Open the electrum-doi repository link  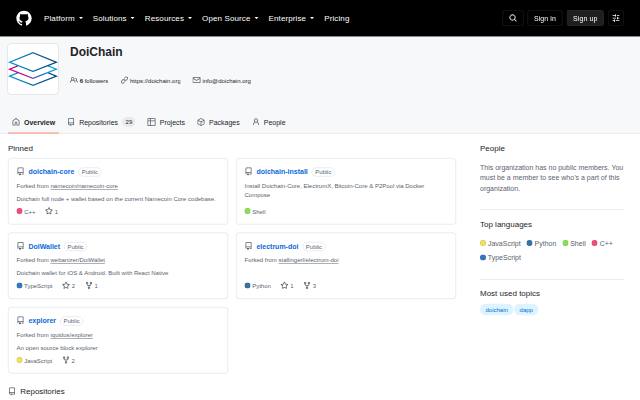tap(278, 247)
